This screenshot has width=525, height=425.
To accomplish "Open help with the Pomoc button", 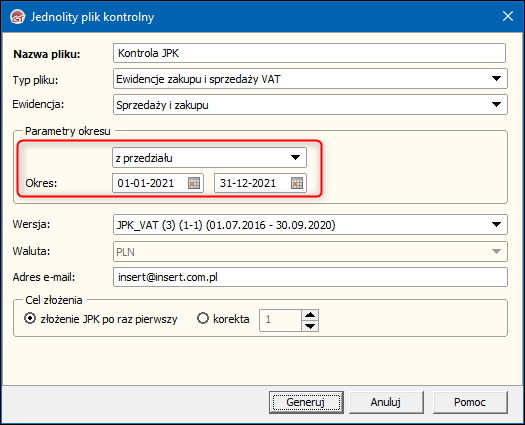I will [x=470, y=402].
